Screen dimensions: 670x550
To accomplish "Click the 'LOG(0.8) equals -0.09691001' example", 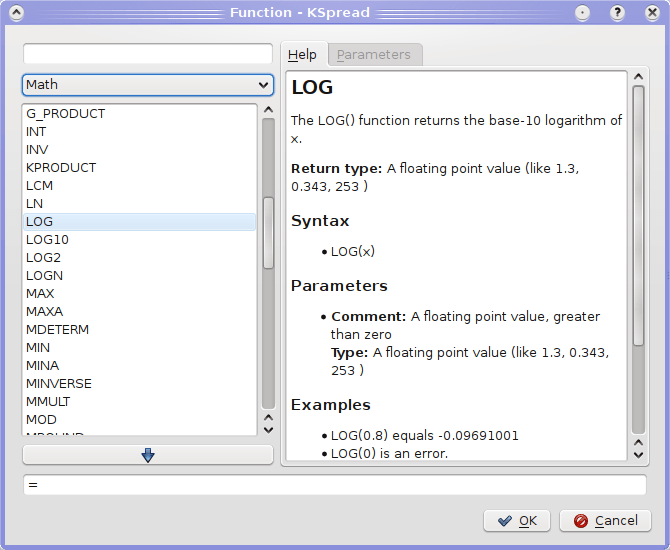I will (425, 435).
